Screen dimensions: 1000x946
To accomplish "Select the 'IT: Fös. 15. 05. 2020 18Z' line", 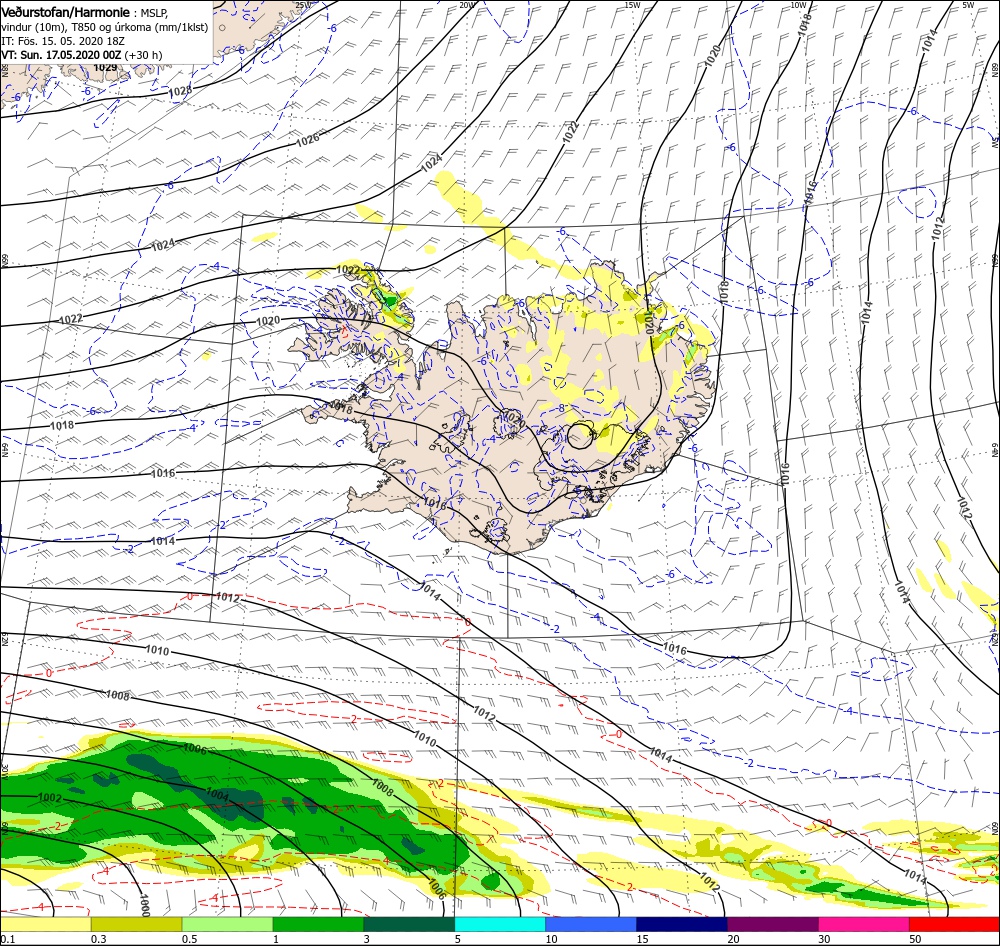I will 62,41.
